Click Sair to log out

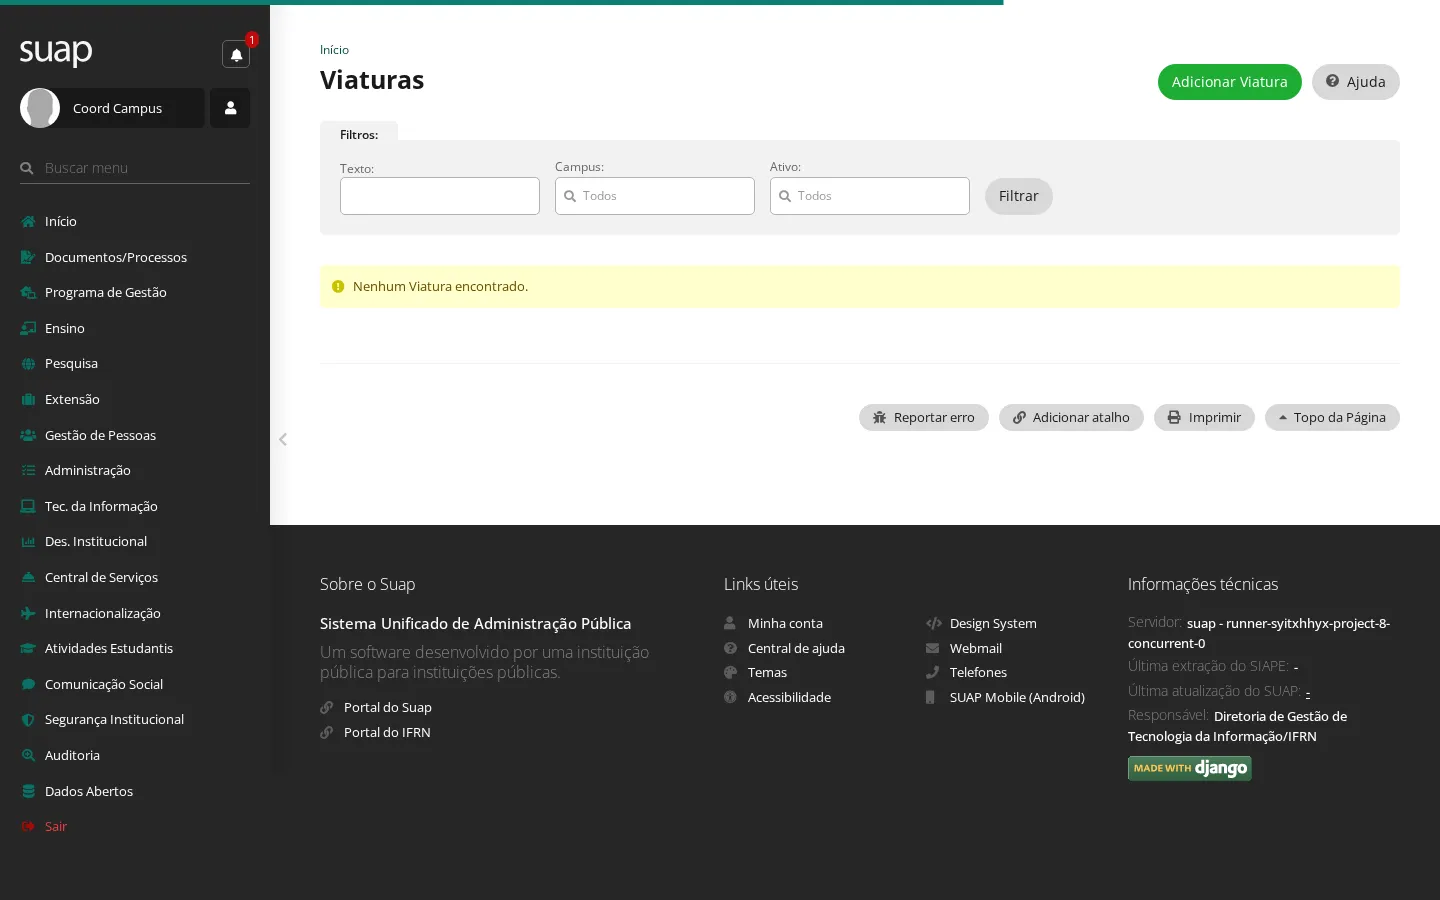135,826
